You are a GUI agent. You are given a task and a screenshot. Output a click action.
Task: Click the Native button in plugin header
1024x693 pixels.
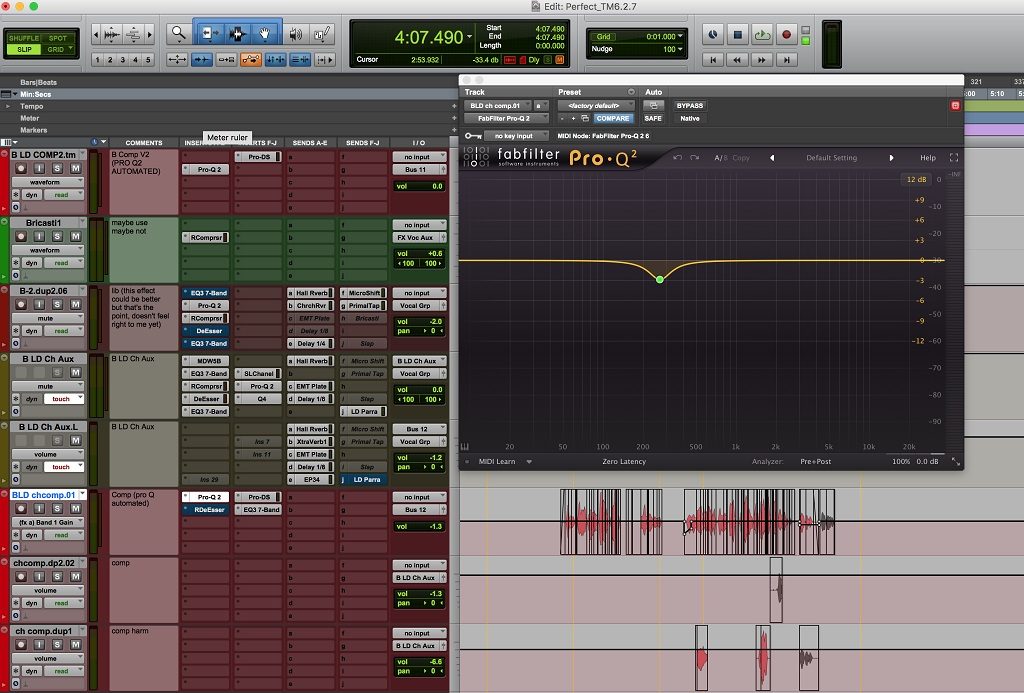690,118
